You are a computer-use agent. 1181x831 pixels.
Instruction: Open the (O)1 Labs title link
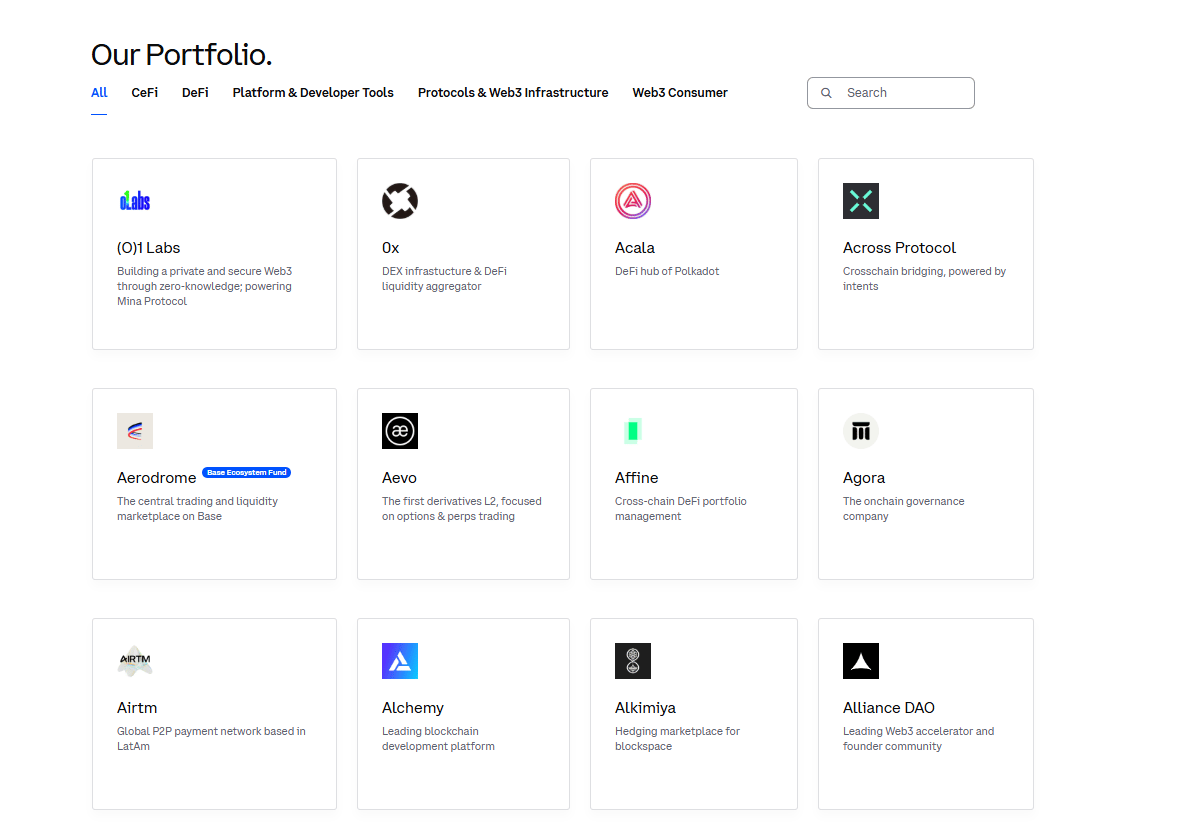[x=148, y=248]
